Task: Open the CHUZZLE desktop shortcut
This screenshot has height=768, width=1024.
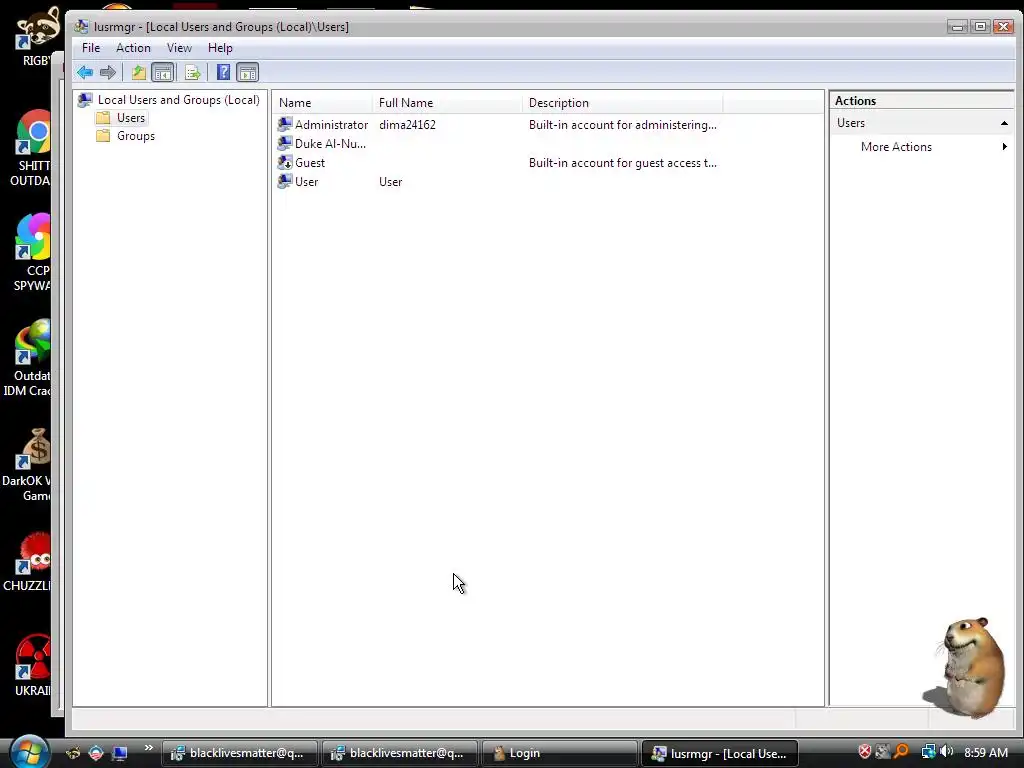Action: click(30, 562)
